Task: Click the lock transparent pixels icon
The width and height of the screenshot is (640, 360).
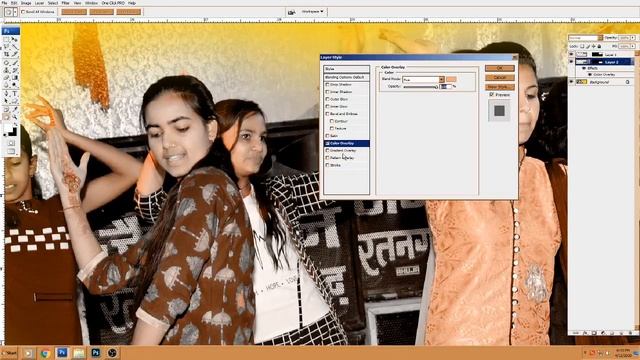Action: 582,47
